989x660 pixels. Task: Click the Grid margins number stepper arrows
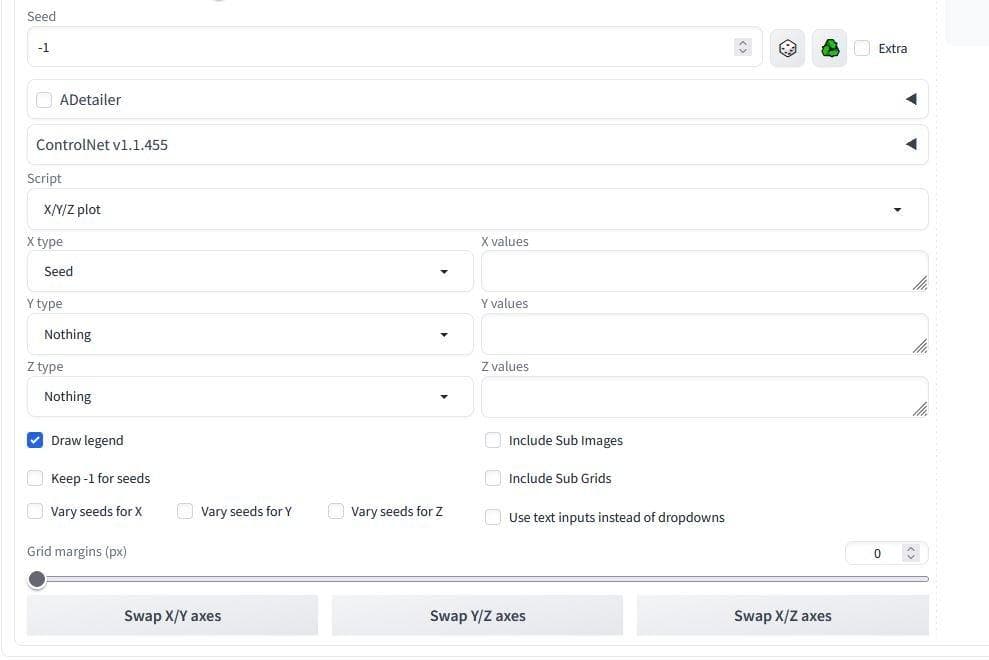pos(910,553)
